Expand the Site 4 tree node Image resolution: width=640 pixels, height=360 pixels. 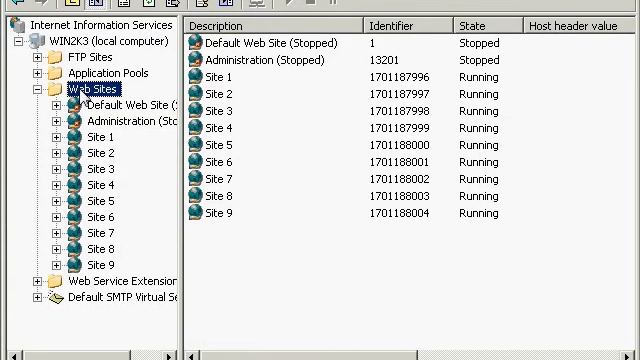(56, 185)
